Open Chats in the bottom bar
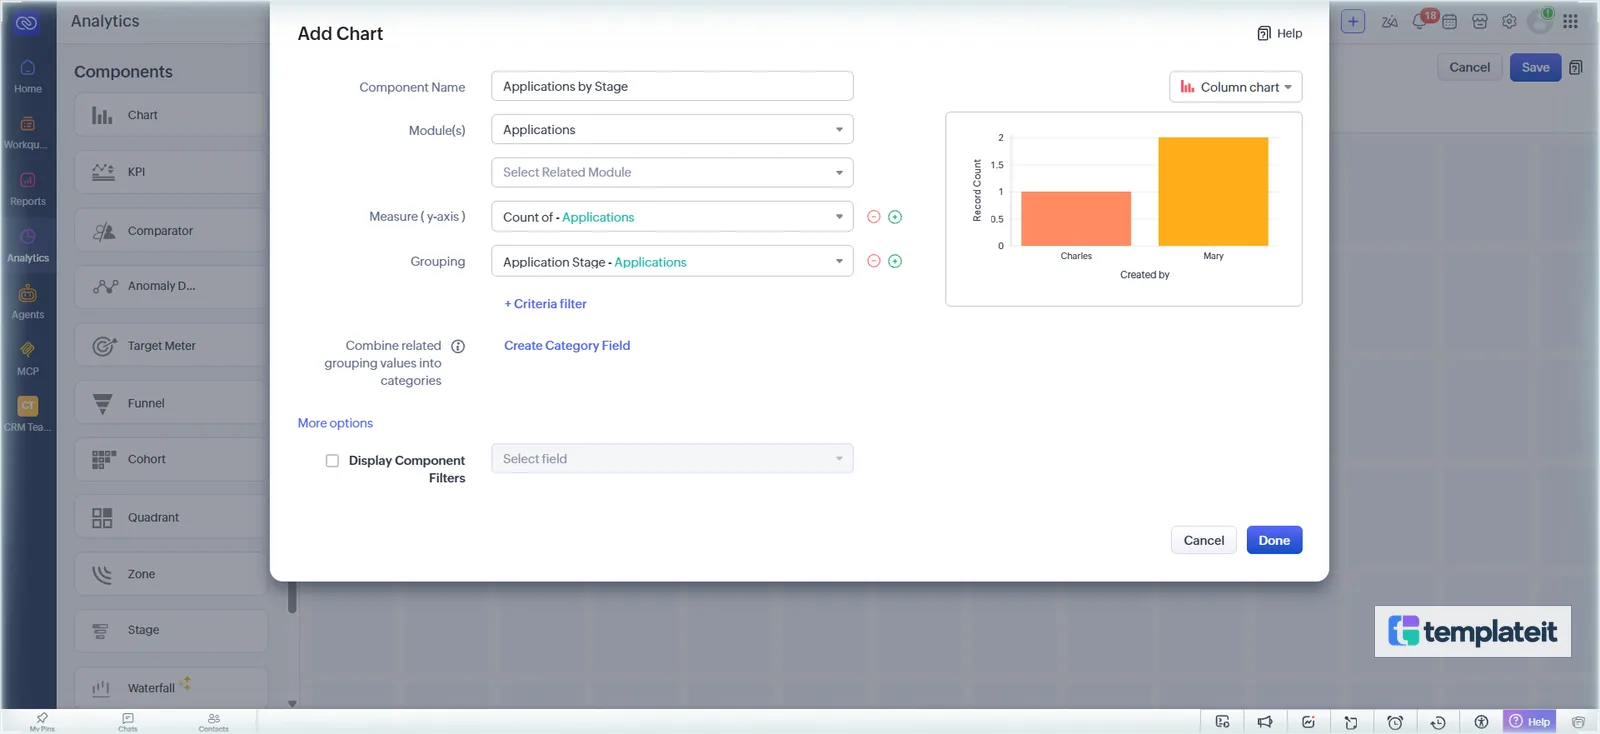 pyautogui.click(x=128, y=721)
